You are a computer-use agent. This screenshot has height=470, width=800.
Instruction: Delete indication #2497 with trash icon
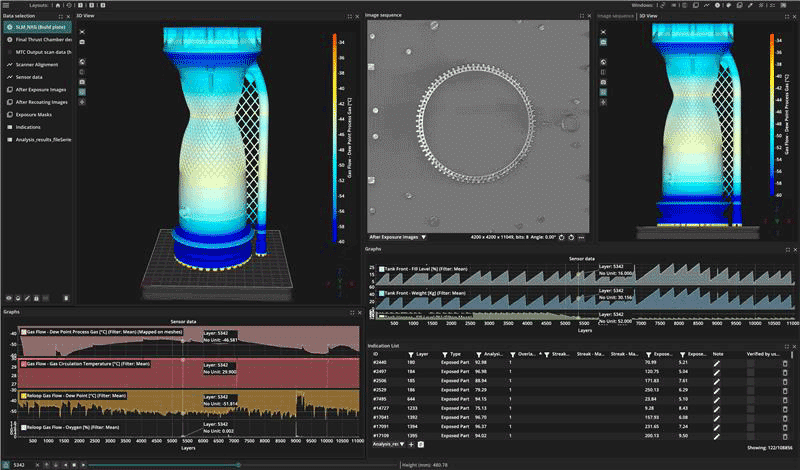pos(785,372)
